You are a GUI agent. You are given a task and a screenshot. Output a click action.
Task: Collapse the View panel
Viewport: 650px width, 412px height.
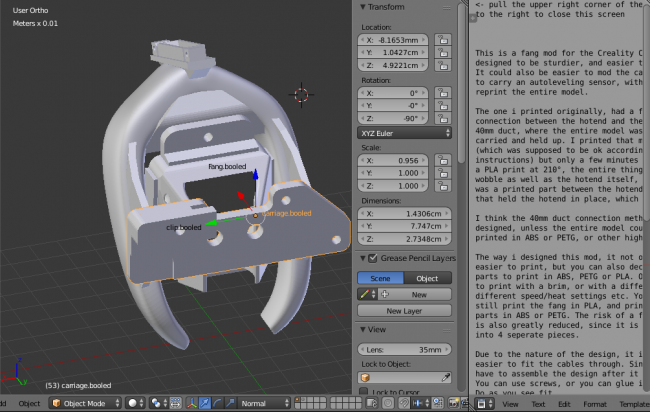[x=363, y=330]
